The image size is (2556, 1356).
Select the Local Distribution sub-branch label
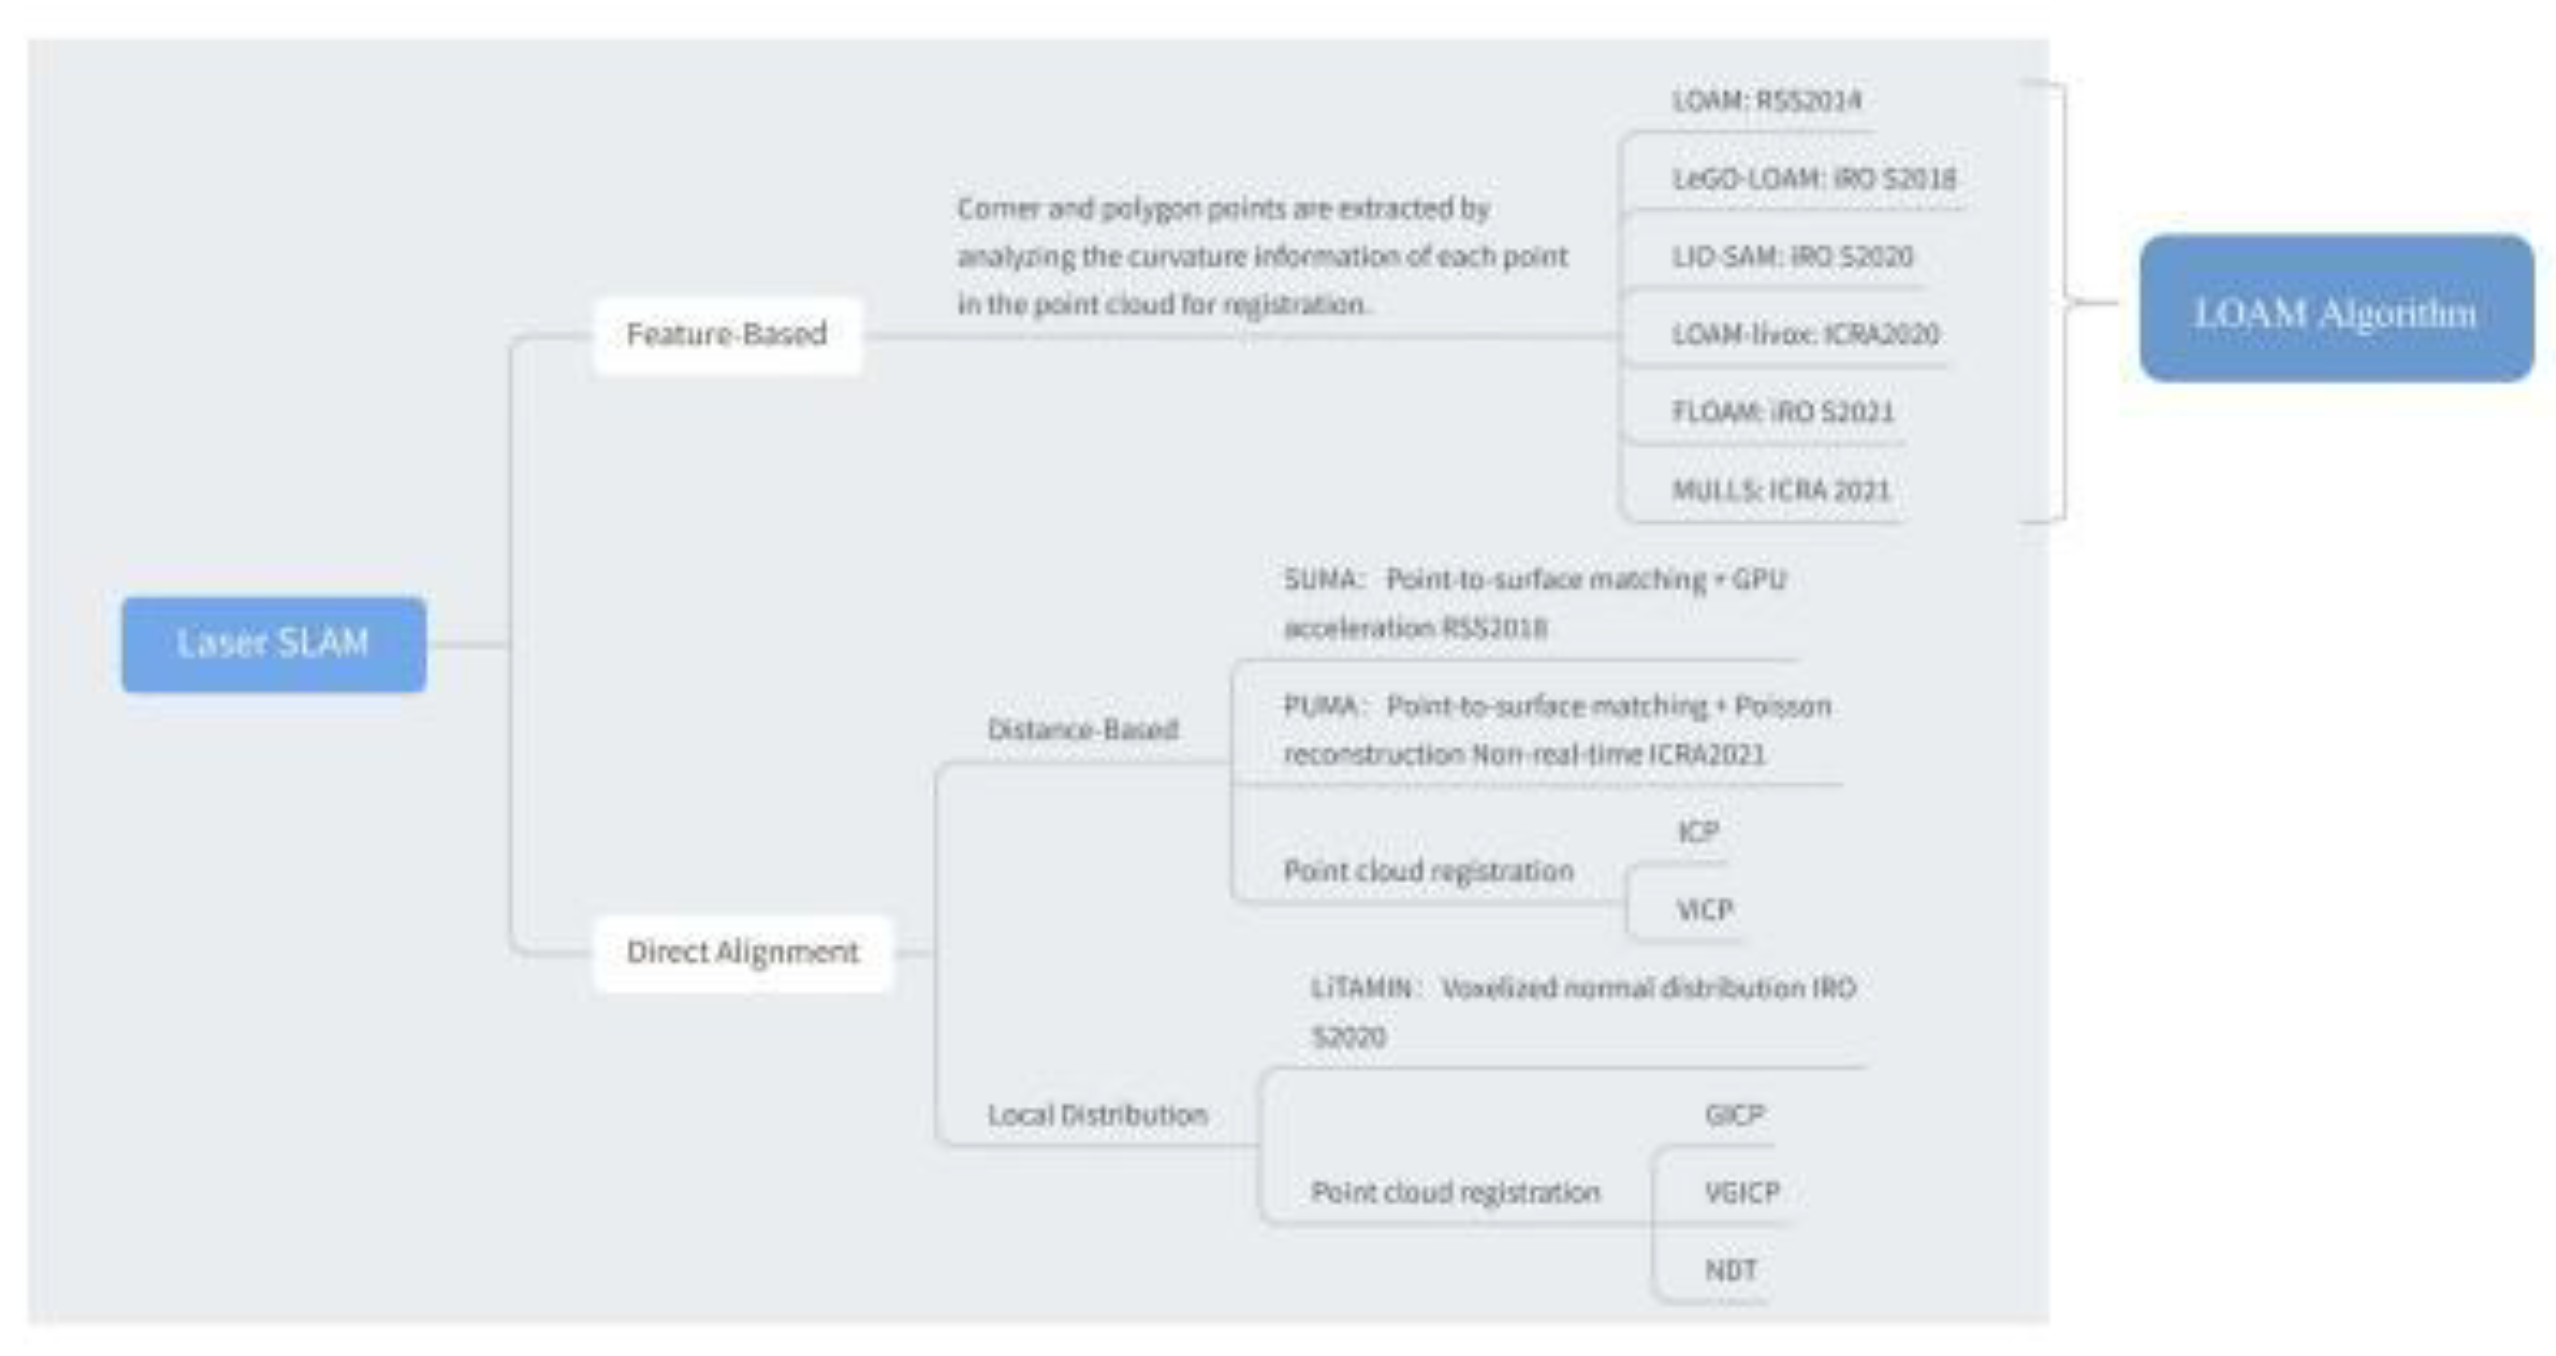tap(1097, 1115)
